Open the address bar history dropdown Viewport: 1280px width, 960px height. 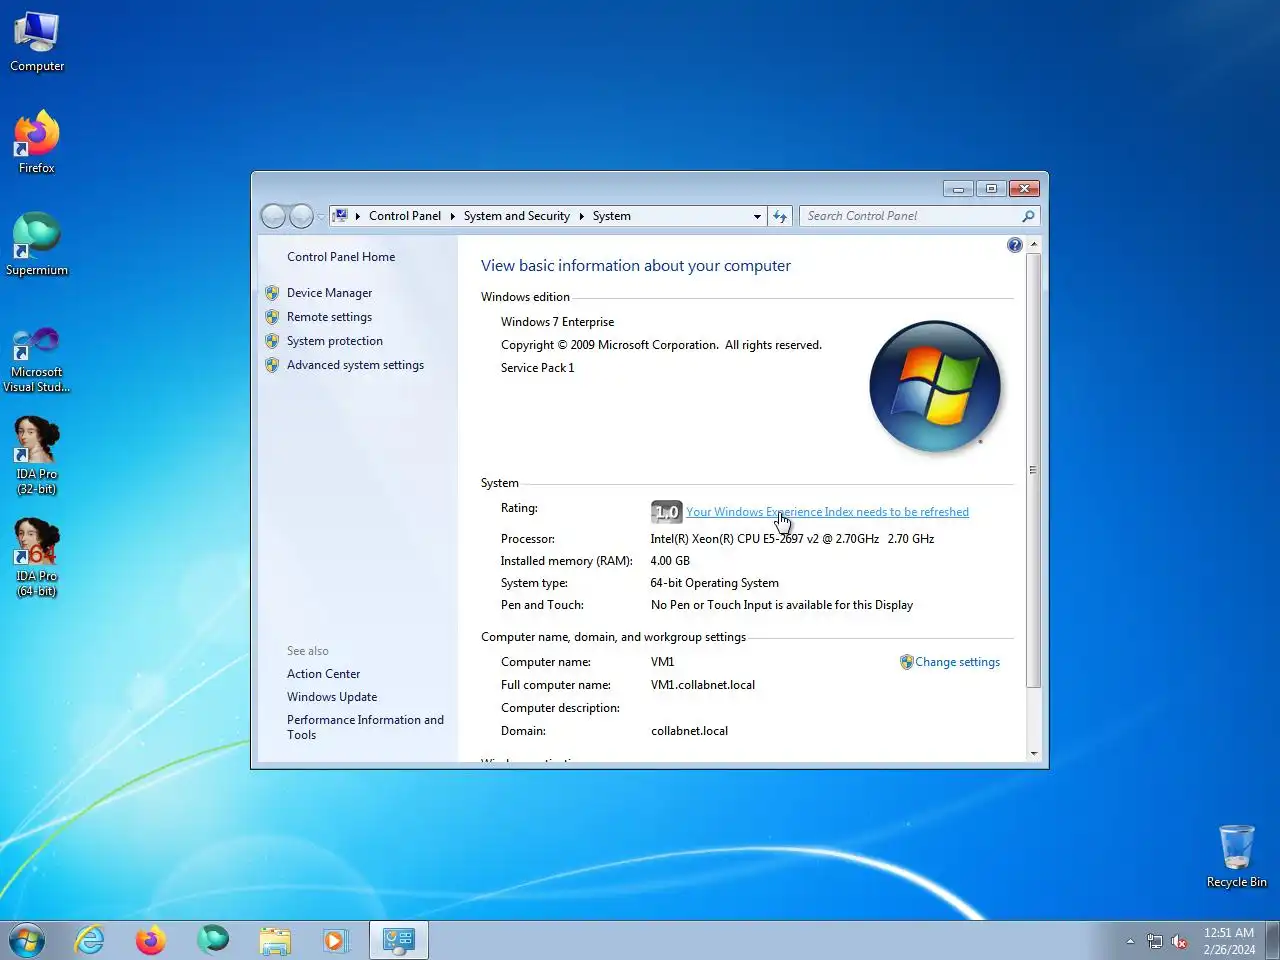(757, 216)
